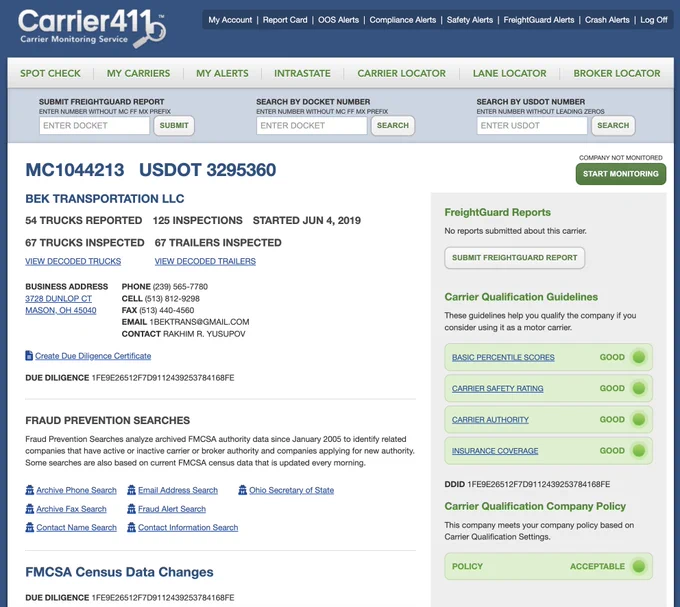Open Create Due Diligence Certificate link
680x607 pixels.
93,356
